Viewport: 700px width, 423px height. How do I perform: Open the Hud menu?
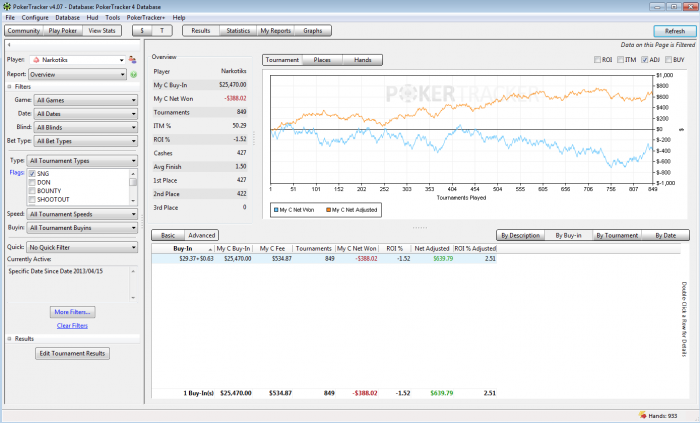tap(92, 18)
